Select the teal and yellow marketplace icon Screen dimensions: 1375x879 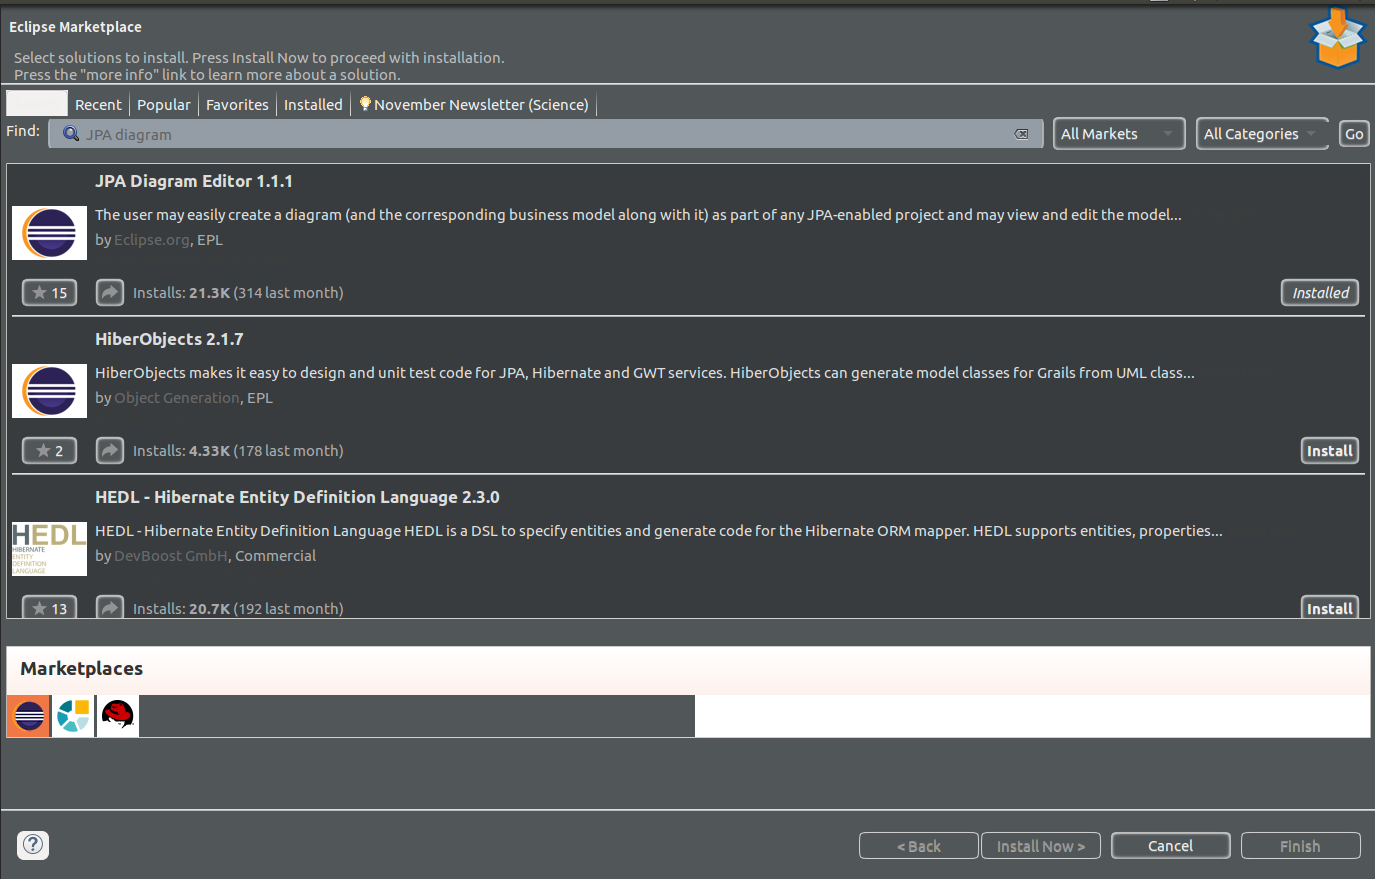tap(73, 716)
